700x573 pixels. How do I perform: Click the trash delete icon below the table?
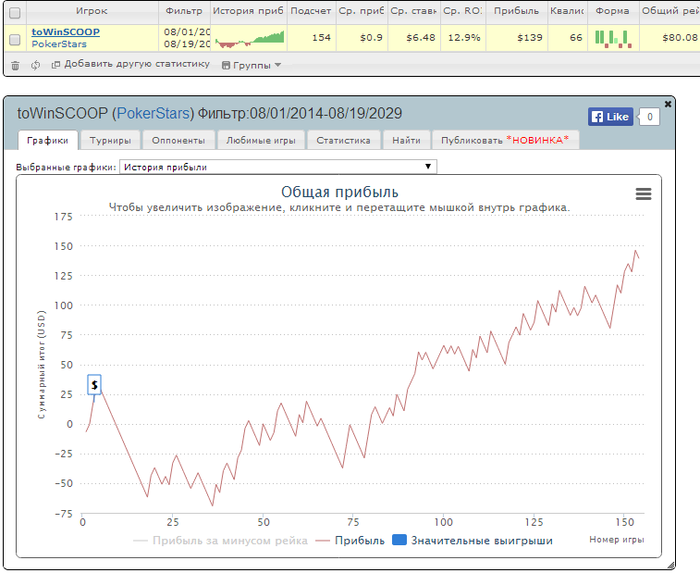15,66
